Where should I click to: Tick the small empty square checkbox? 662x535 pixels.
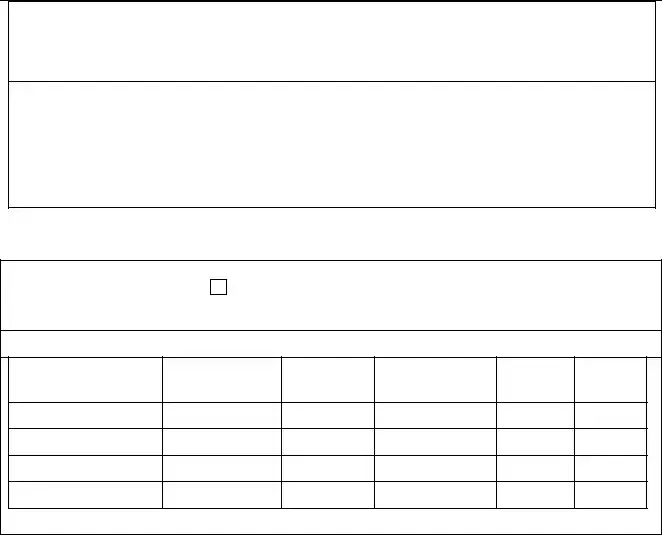[x=218, y=287]
